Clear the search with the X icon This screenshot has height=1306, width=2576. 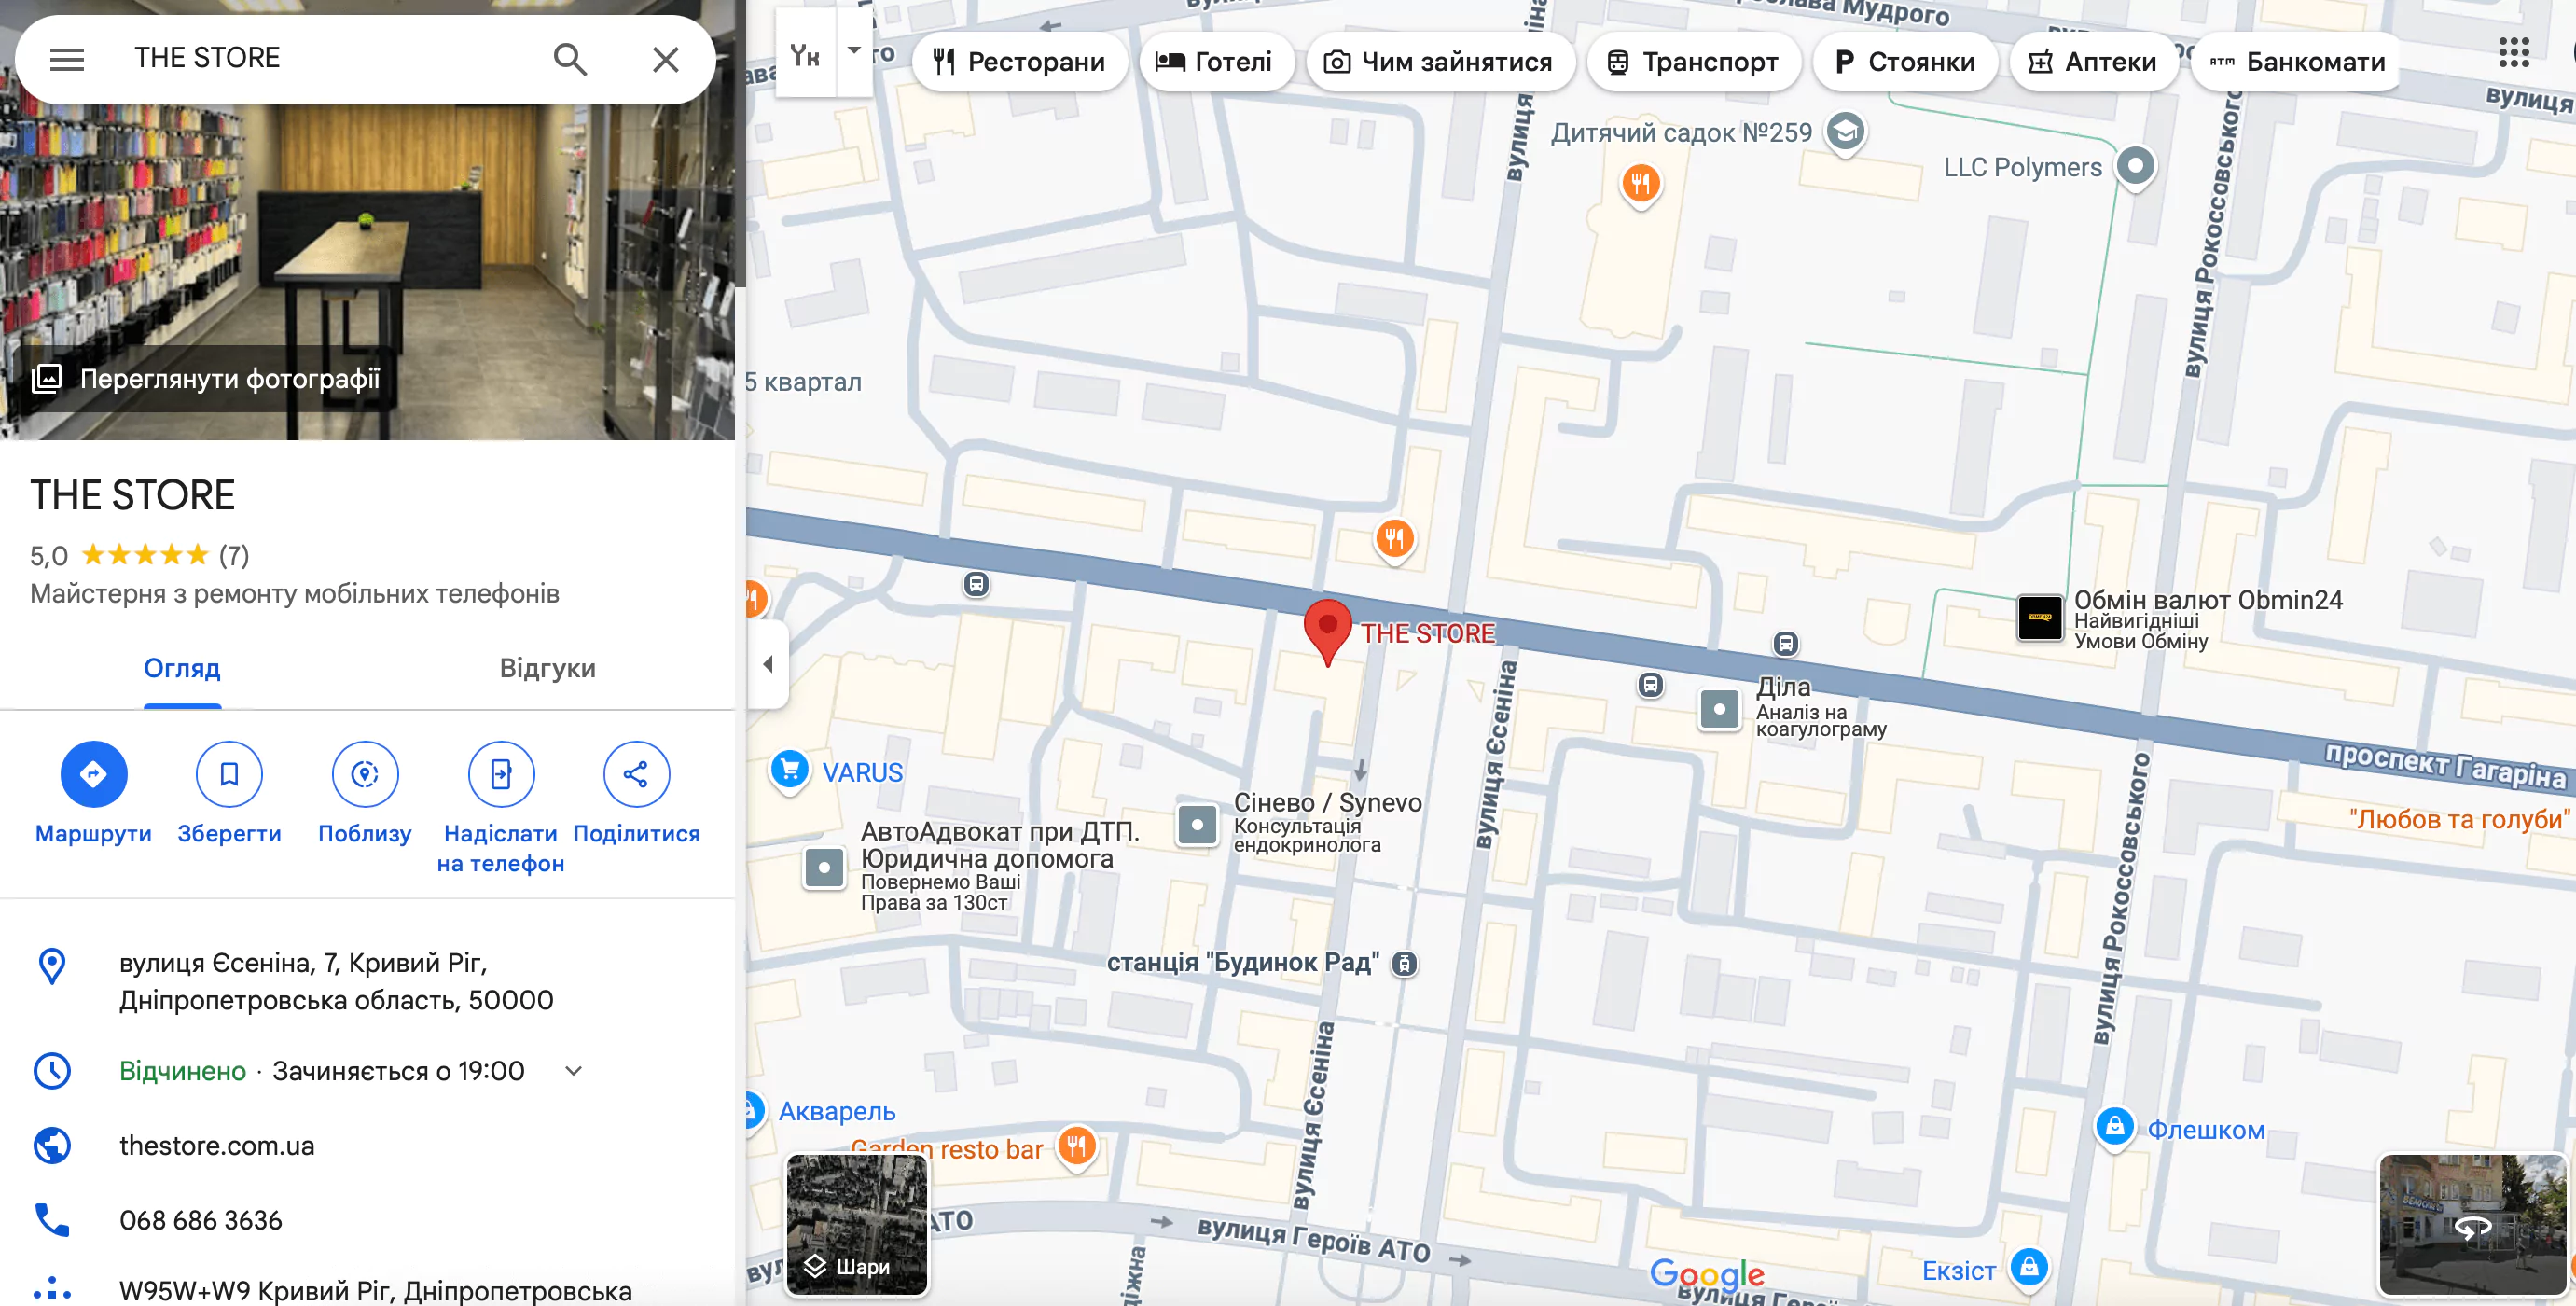[666, 60]
